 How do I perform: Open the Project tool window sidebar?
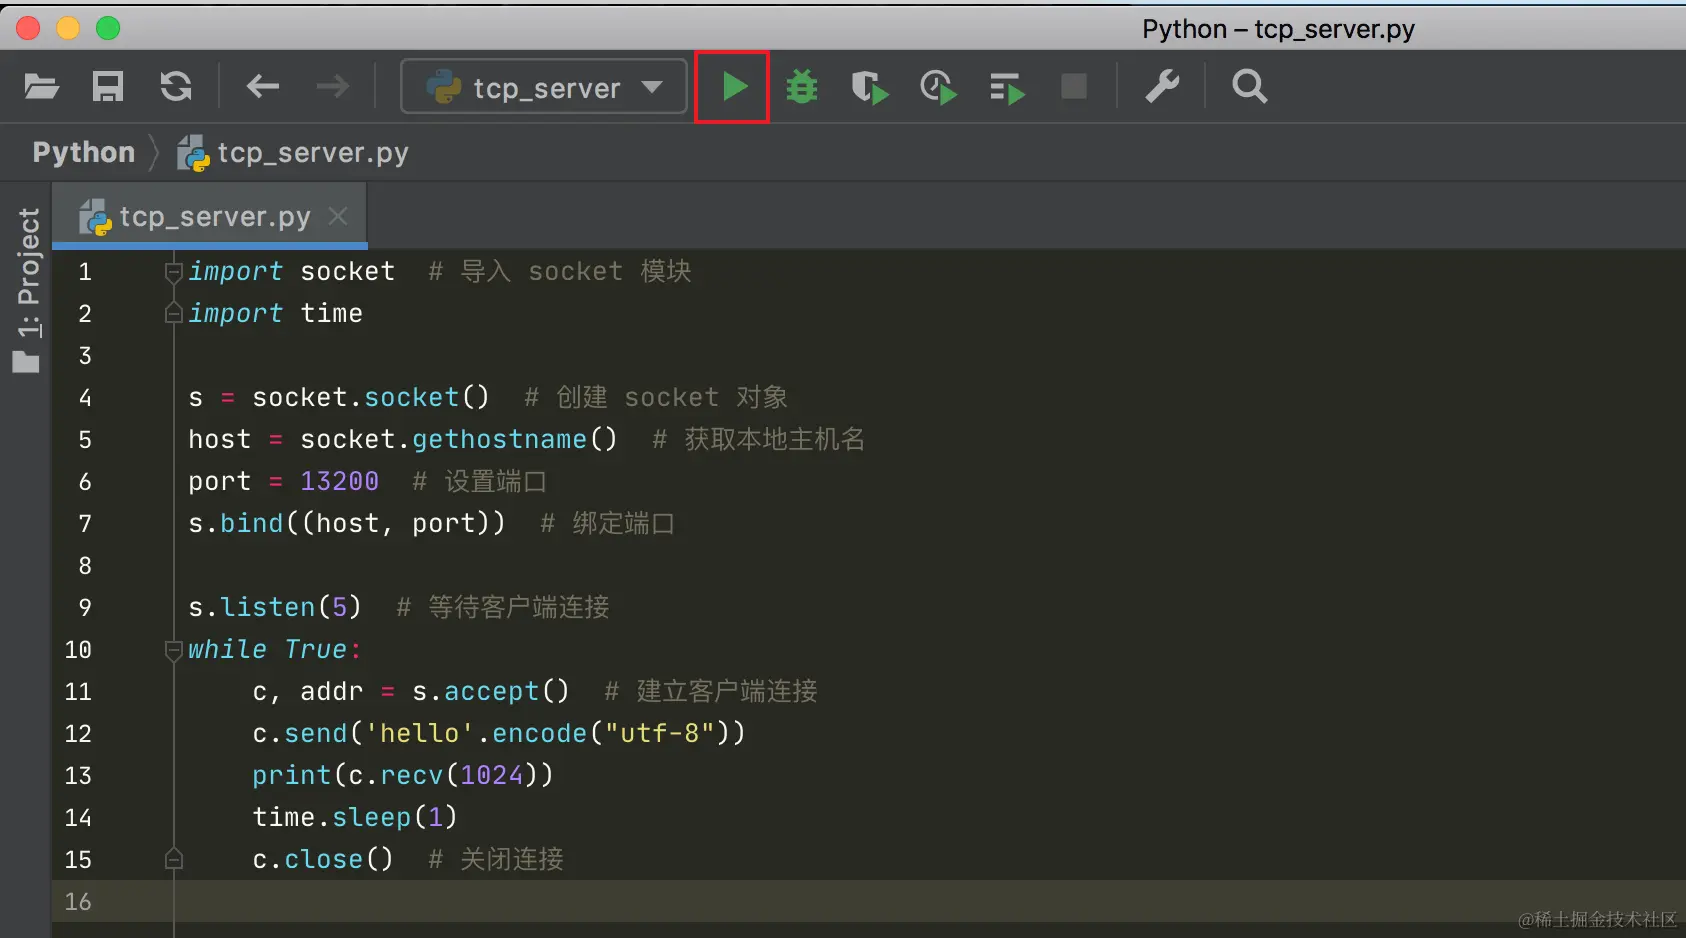(27, 290)
